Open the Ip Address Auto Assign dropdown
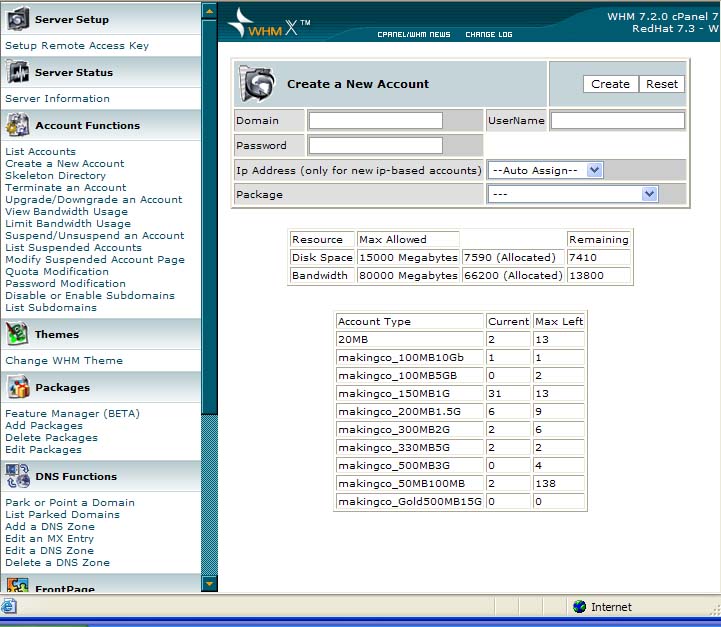Image resolution: width=721 pixels, height=627 pixels. point(545,170)
